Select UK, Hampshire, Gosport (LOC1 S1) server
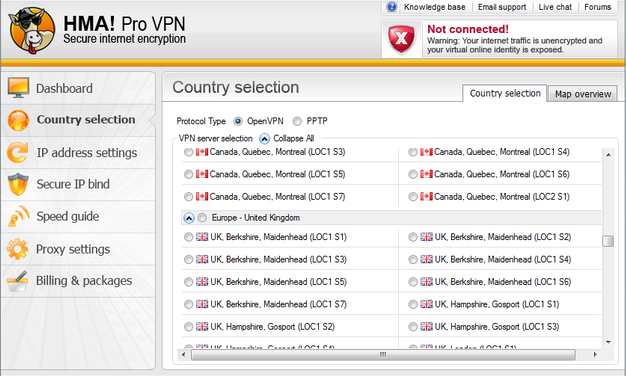Viewport: 626px width, 376px height. (413, 304)
